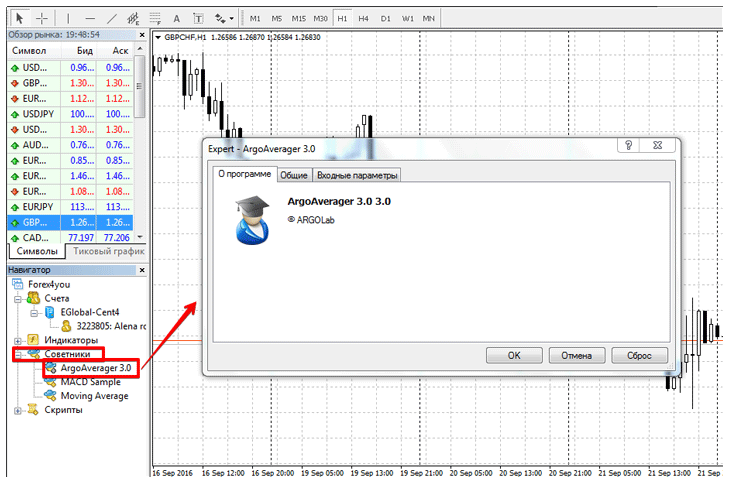Switch chart to the D1 timeframe
This screenshot has height=483, width=729.
[385, 18]
